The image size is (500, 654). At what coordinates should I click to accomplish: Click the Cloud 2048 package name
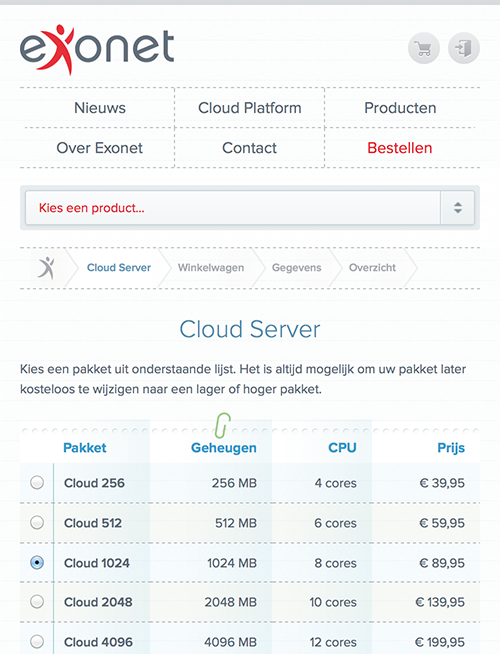click(x=98, y=602)
